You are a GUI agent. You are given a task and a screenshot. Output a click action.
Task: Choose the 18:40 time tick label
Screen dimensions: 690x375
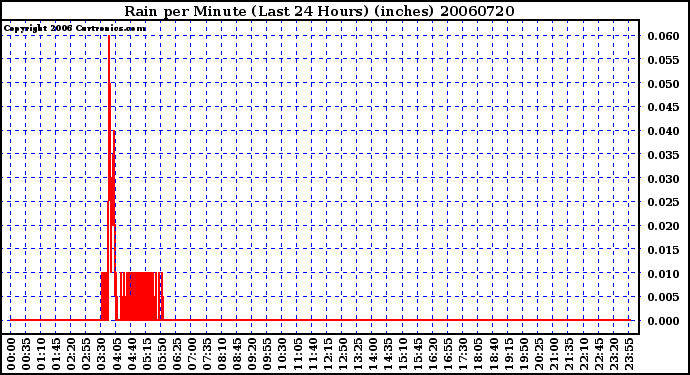[x=493, y=354]
